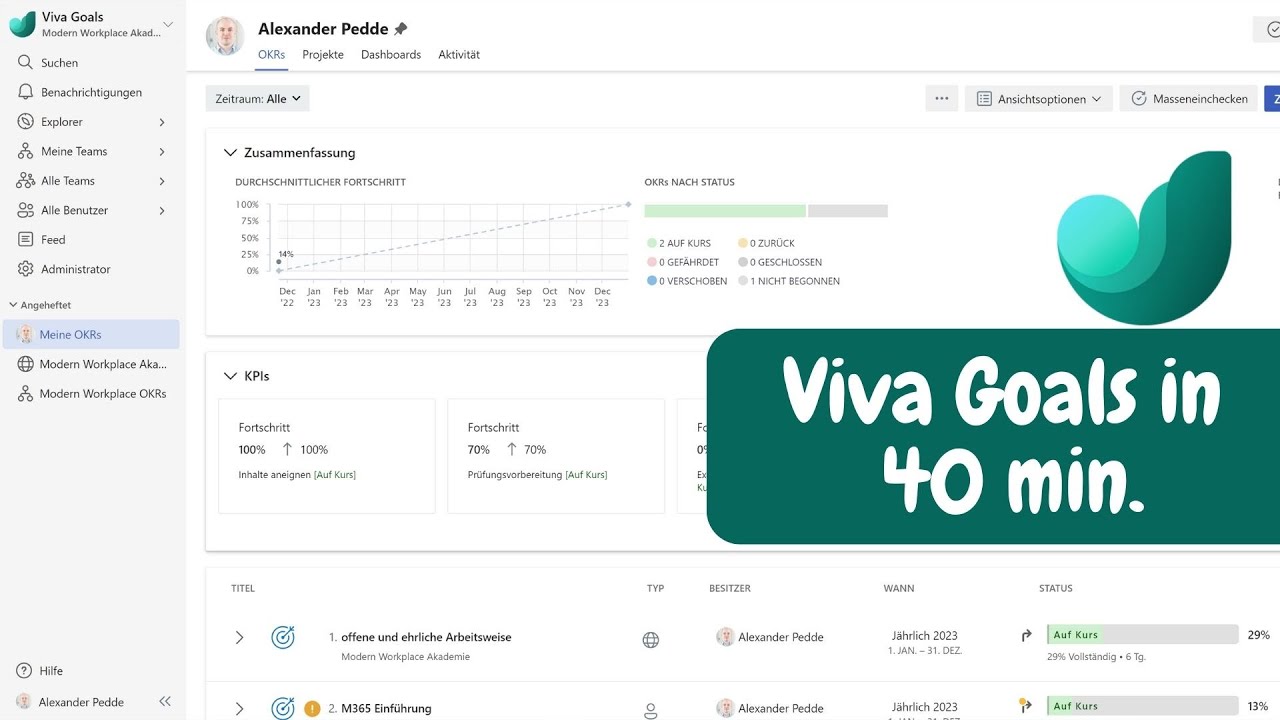This screenshot has height=720, width=1280.
Task: Switch to the OKRs tab
Action: 272,55
